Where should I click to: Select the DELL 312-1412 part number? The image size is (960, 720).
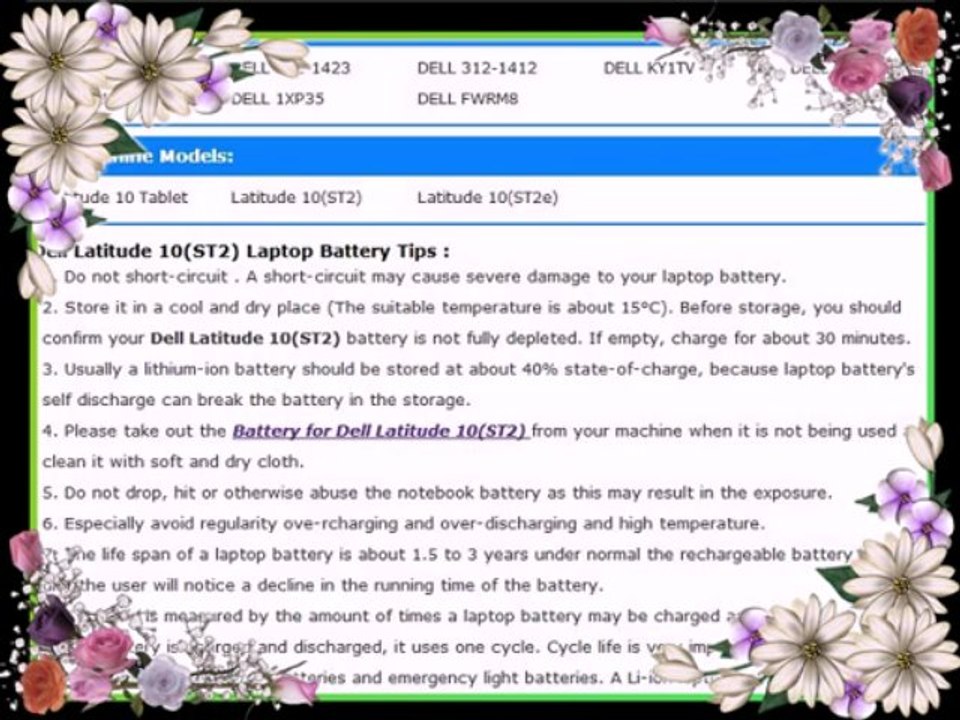477,68
